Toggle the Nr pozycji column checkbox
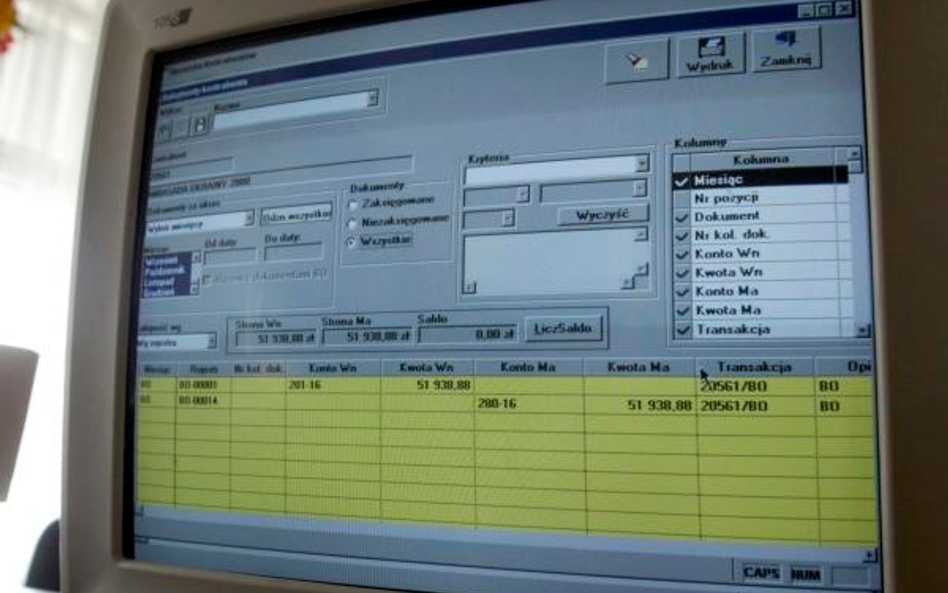 coord(681,198)
